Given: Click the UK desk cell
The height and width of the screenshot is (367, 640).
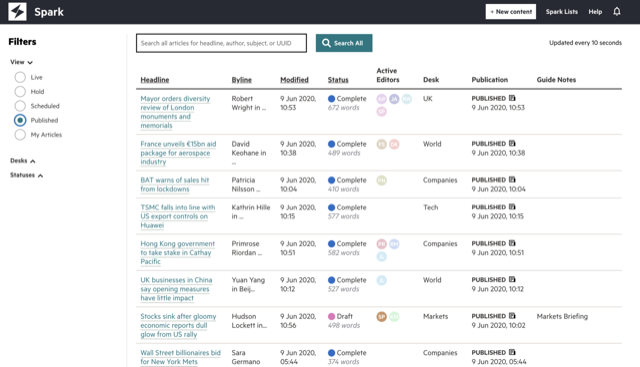Looking at the screenshot, I should (x=427, y=98).
